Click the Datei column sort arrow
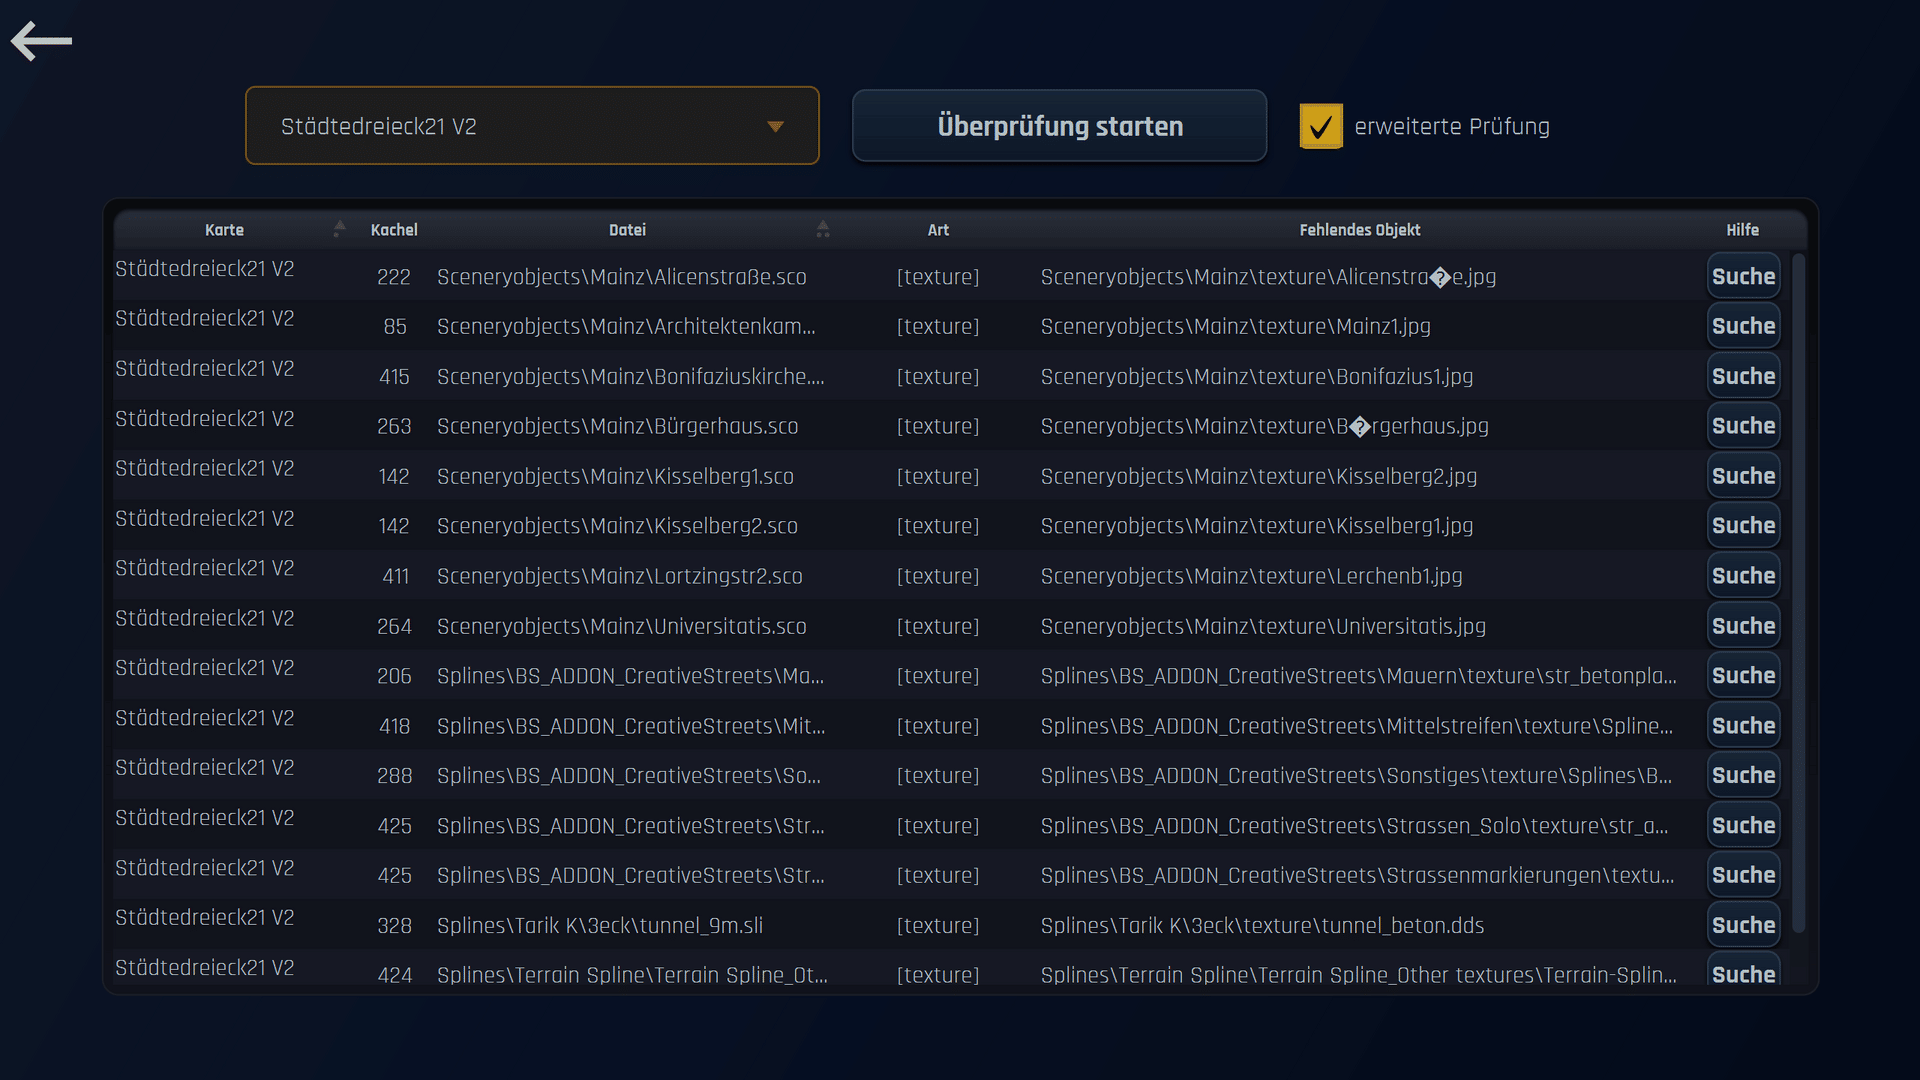 [822, 229]
